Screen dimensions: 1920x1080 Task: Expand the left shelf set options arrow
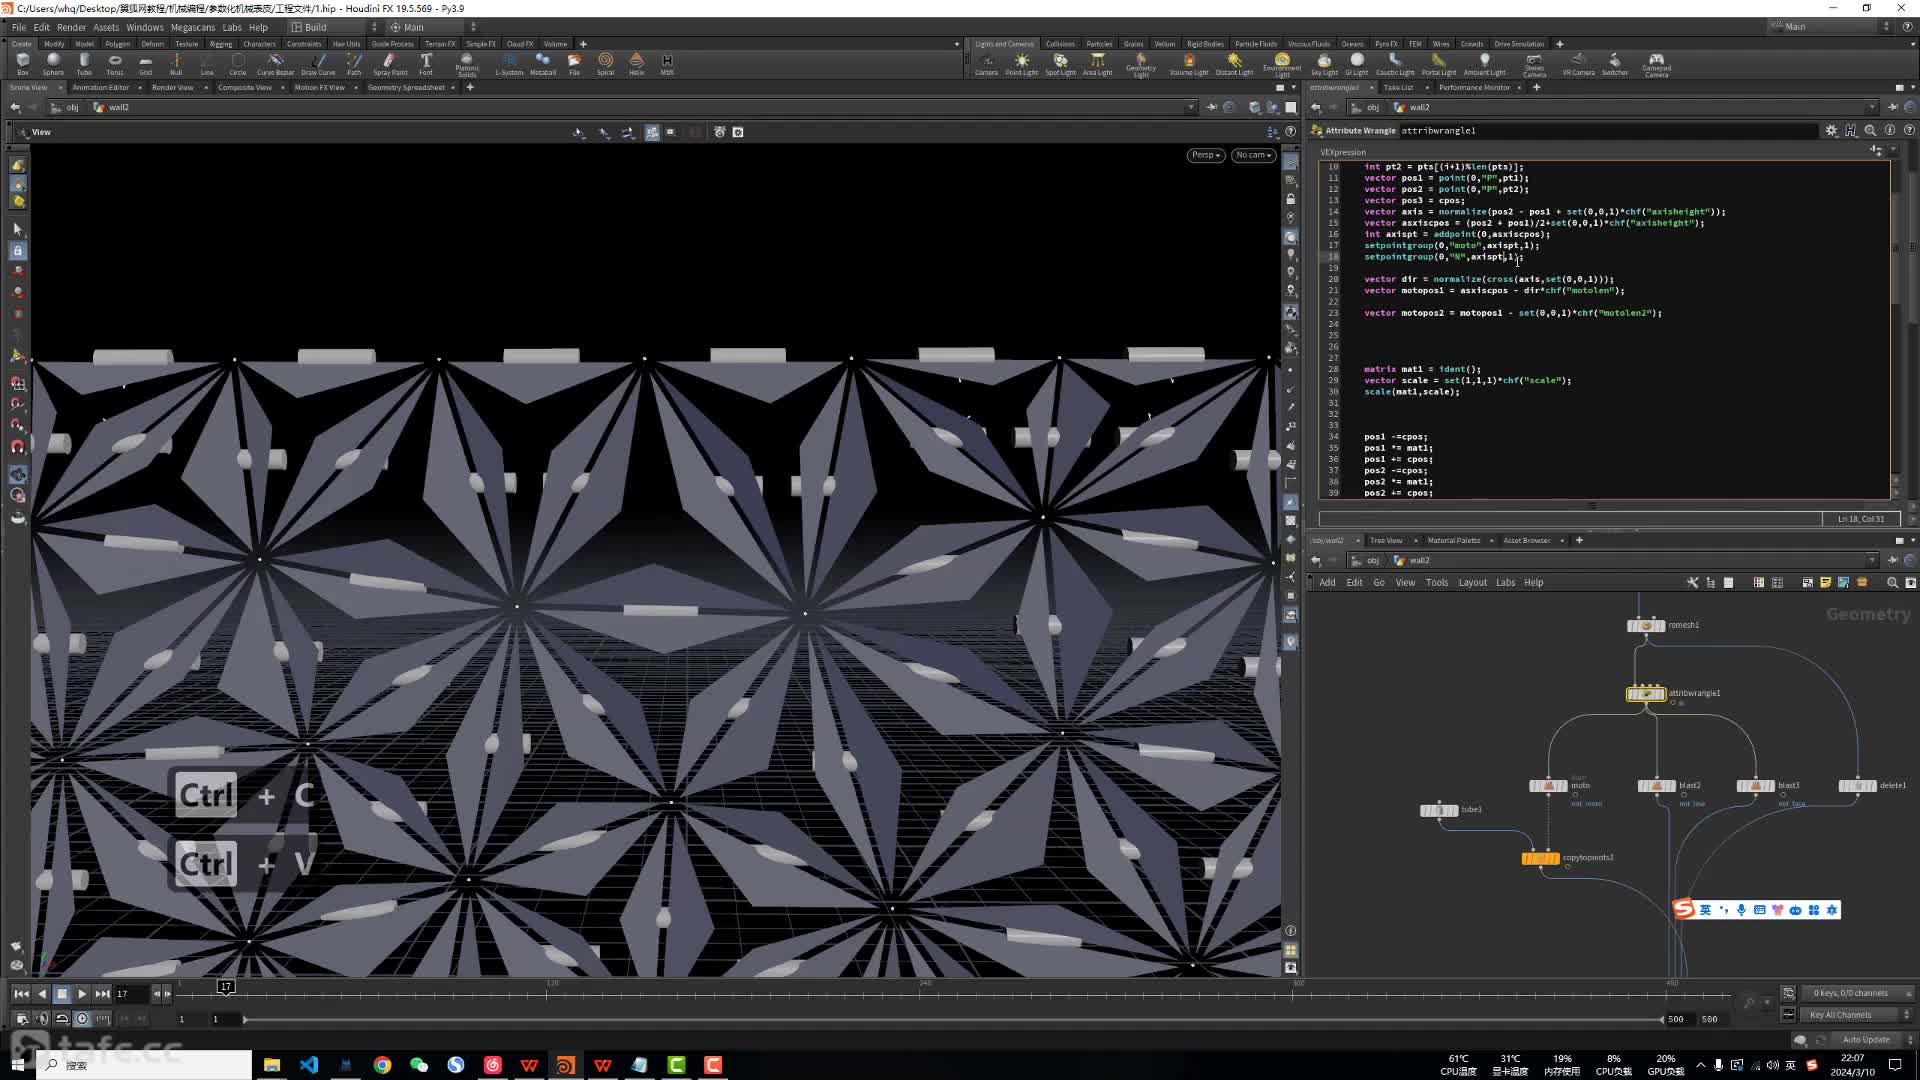pyautogui.click(x=956, y=44)
